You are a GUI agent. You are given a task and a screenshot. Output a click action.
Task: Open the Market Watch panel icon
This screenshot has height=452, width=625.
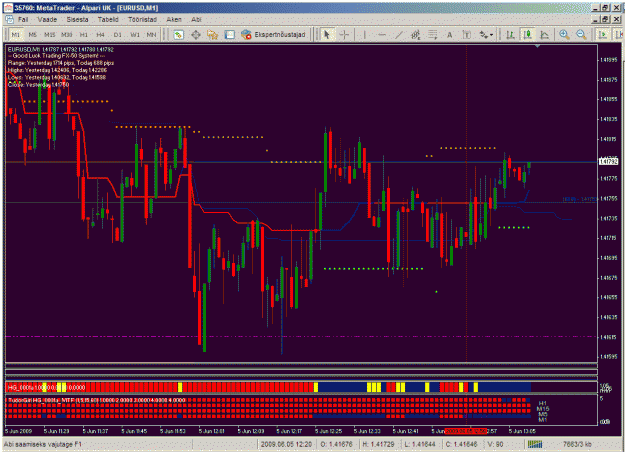178,35
